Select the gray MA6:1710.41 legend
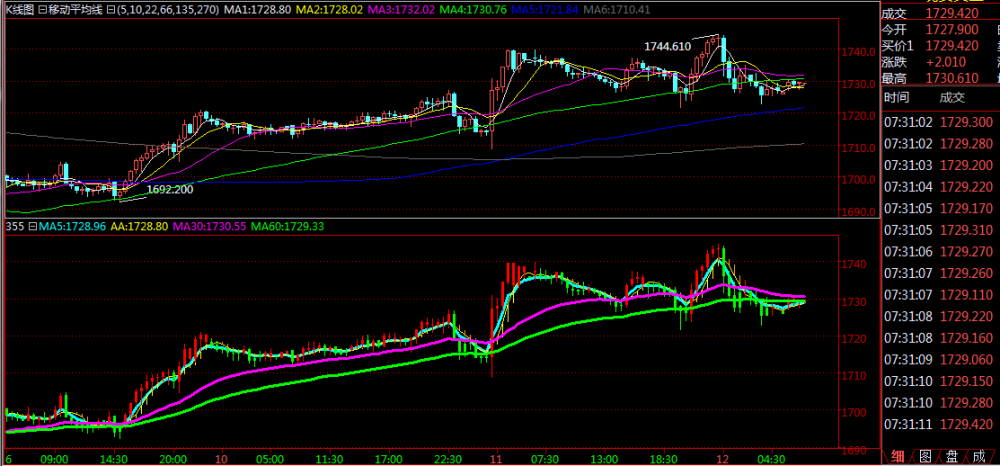This screenshot has height=466, width=1000. pyautogui.click(x=618, y=10)
